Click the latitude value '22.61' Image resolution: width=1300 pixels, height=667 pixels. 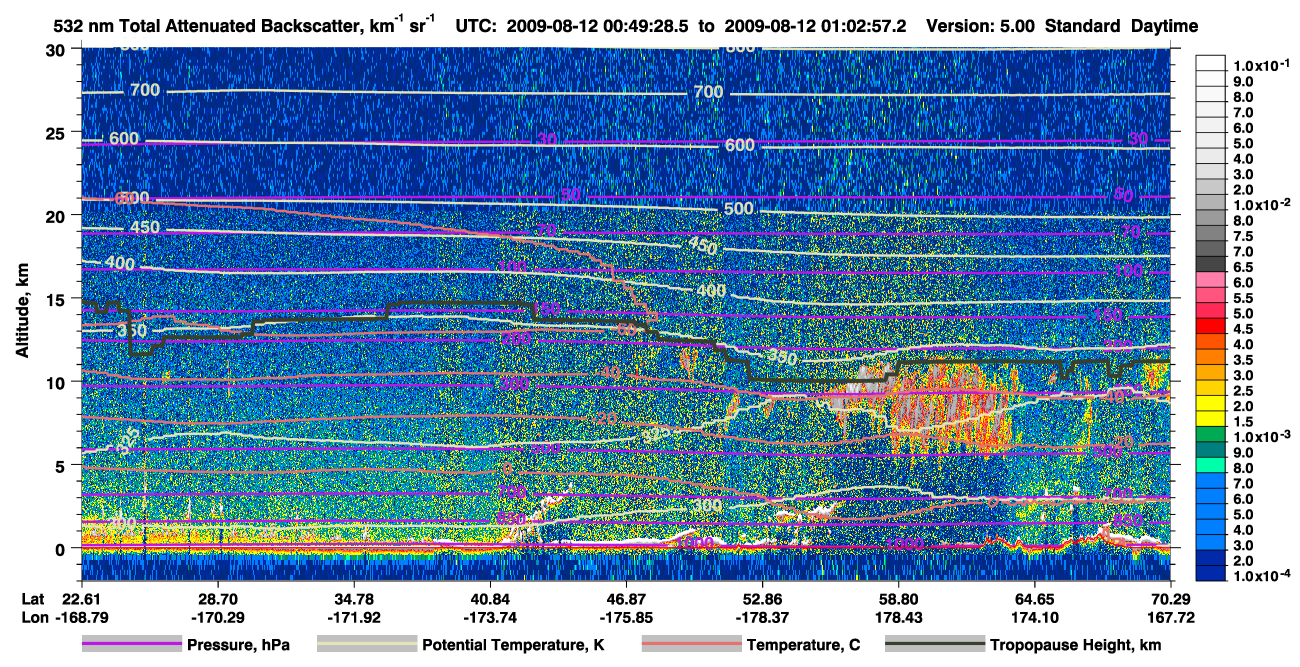[x=81, y=598]
